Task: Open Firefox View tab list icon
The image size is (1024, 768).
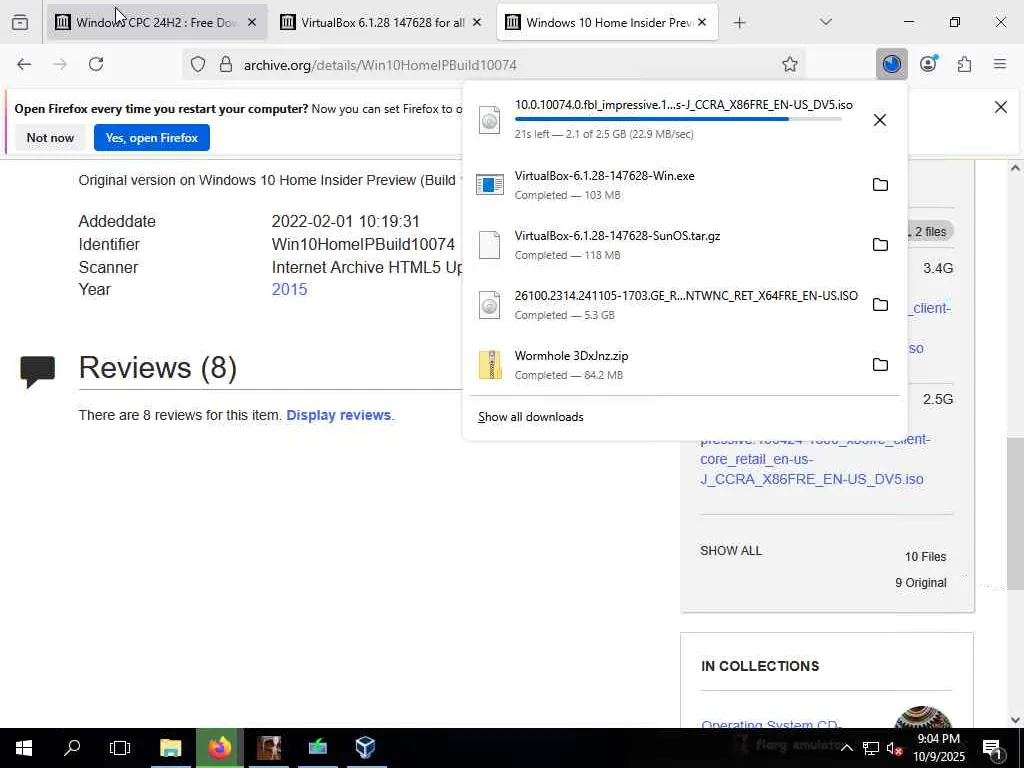Action: click(20, 22)
